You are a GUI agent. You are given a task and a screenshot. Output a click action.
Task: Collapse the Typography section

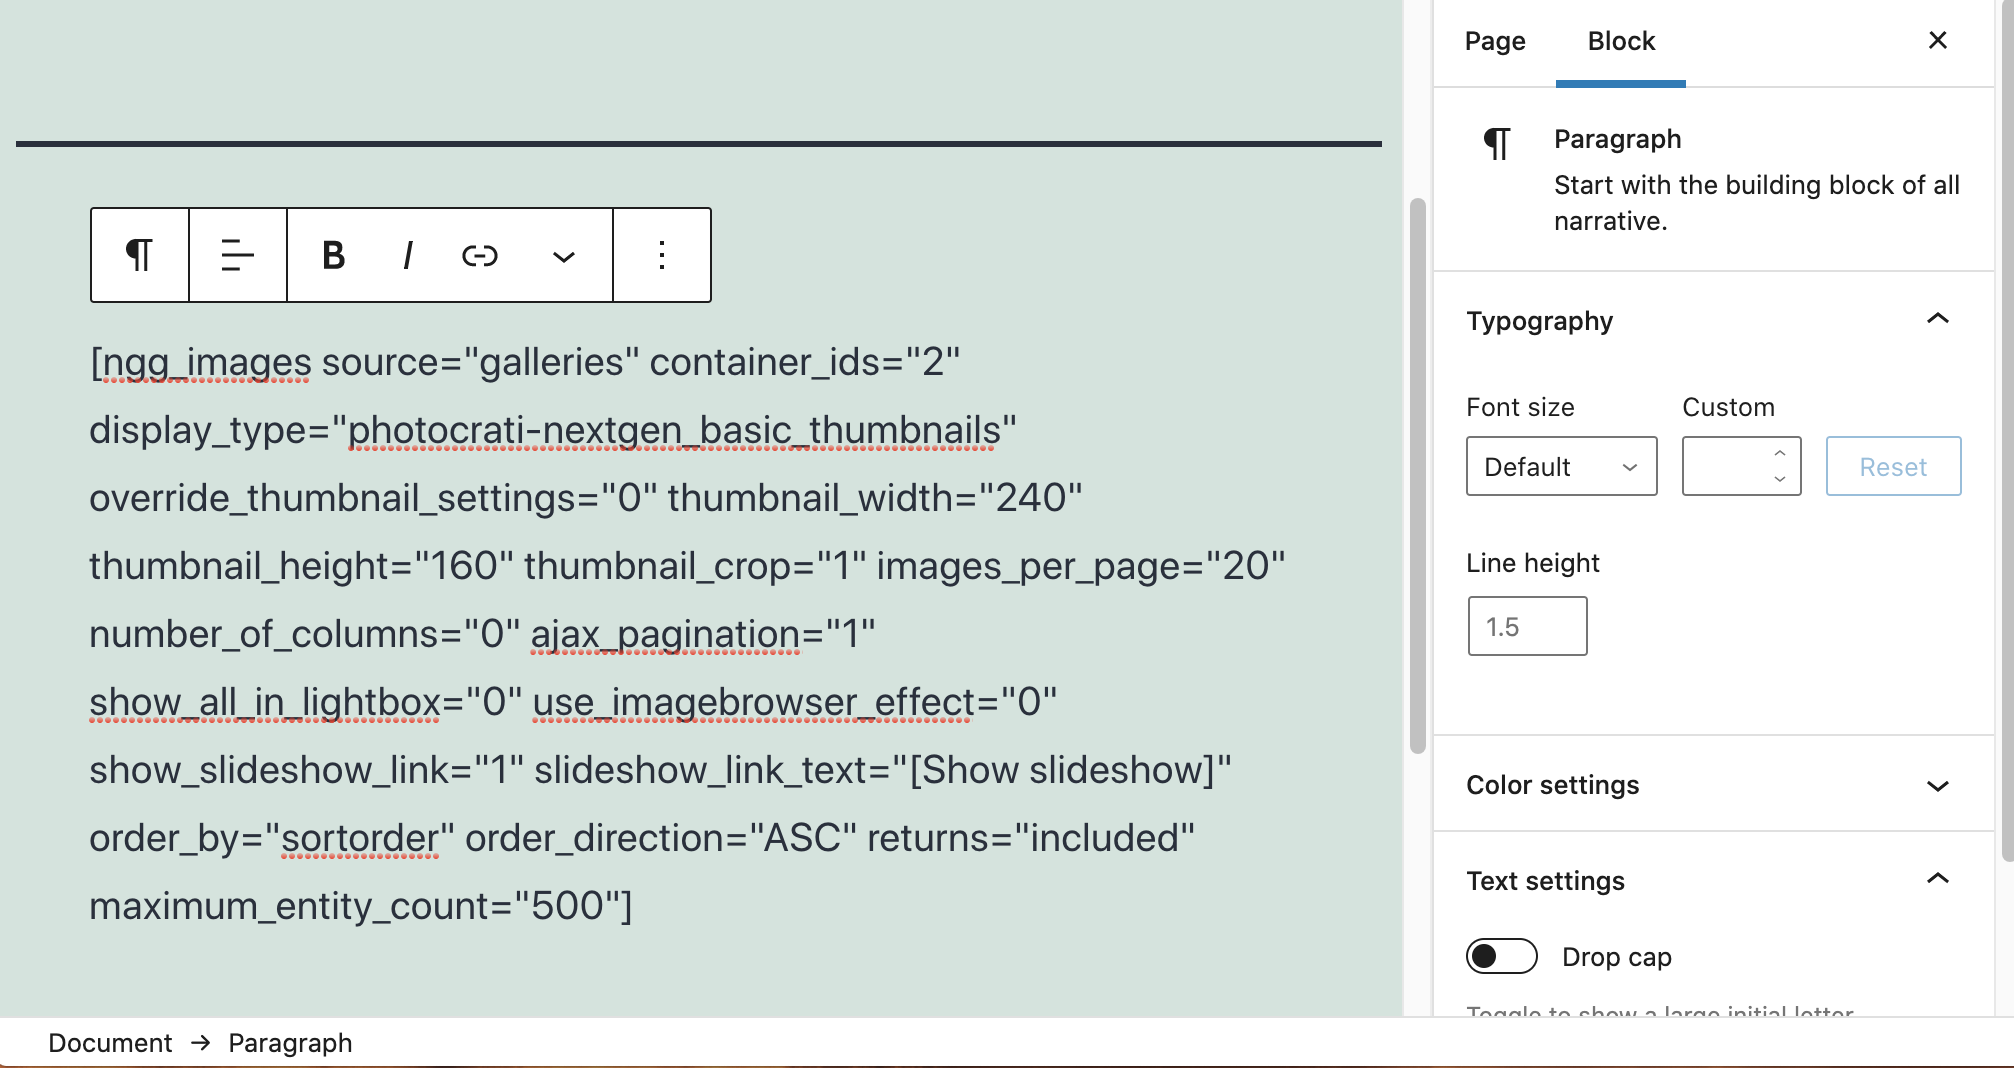coord(1939,318)
